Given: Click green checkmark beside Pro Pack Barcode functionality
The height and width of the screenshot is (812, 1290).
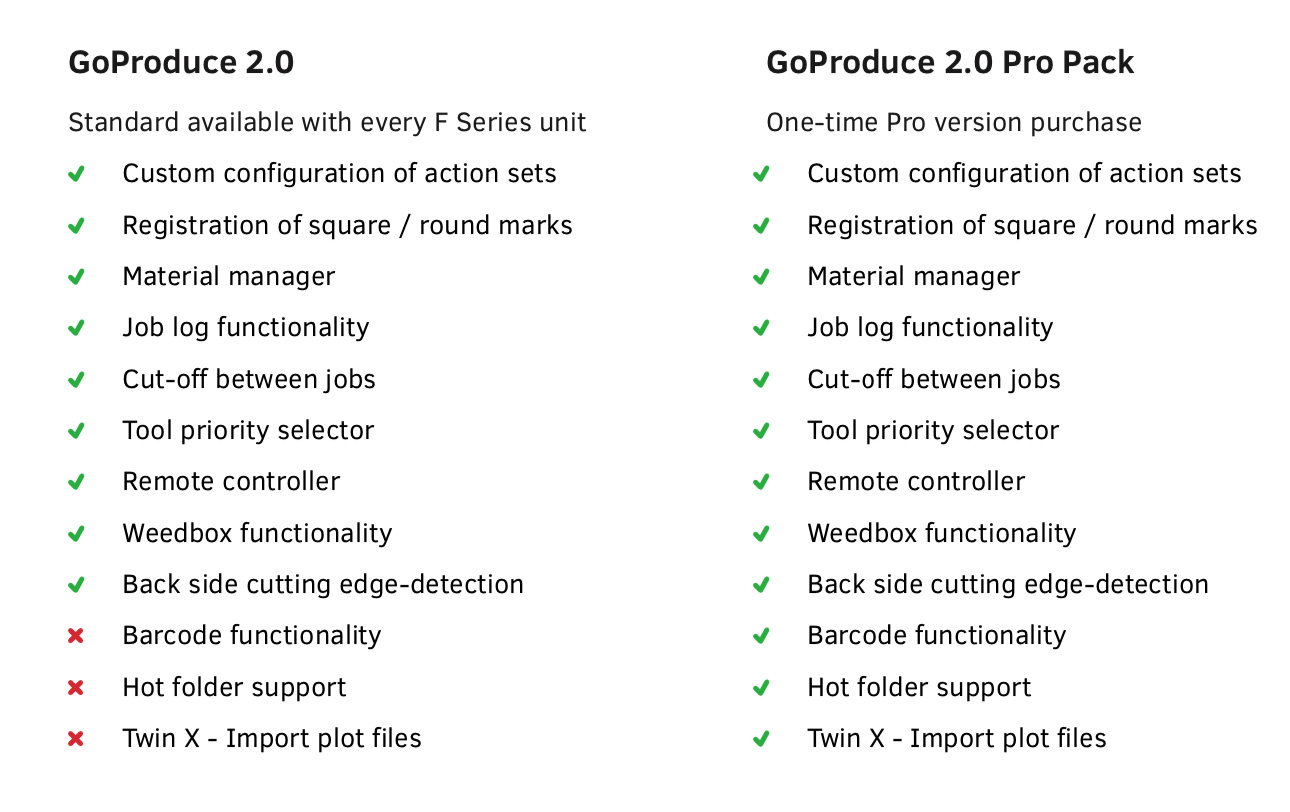Looking at the screenshot, I should [761, 636].
